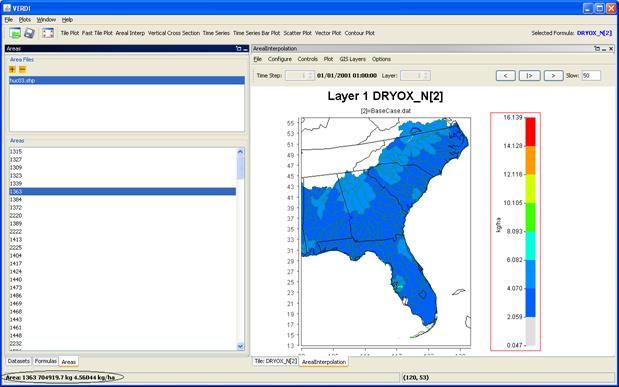
Task: Click the tile all plots window icon
Action: (x=48, y=33)
